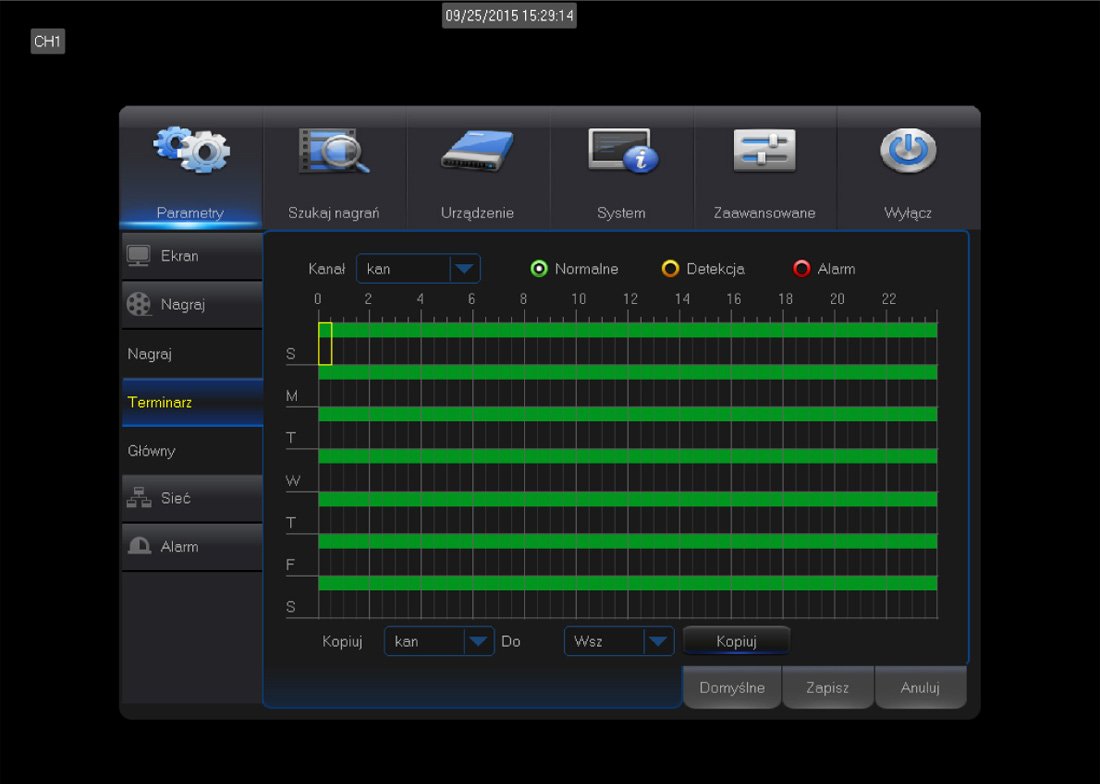Viewport: 1100px width, 784px height.
Task: Open the Parametry gears icon
Action: (x=191, y=149)
